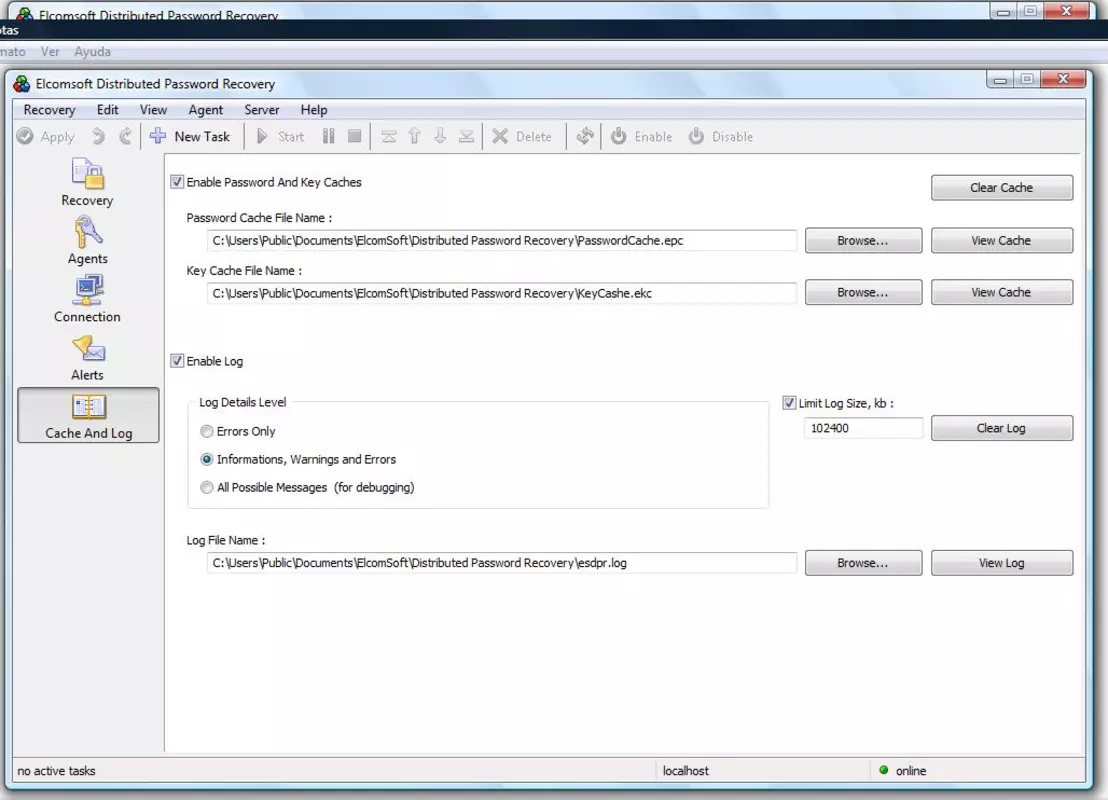This screenshot has width=1108, height=800.
Task: Click the Password Cache File Name field
Action: tap(502, 240)
